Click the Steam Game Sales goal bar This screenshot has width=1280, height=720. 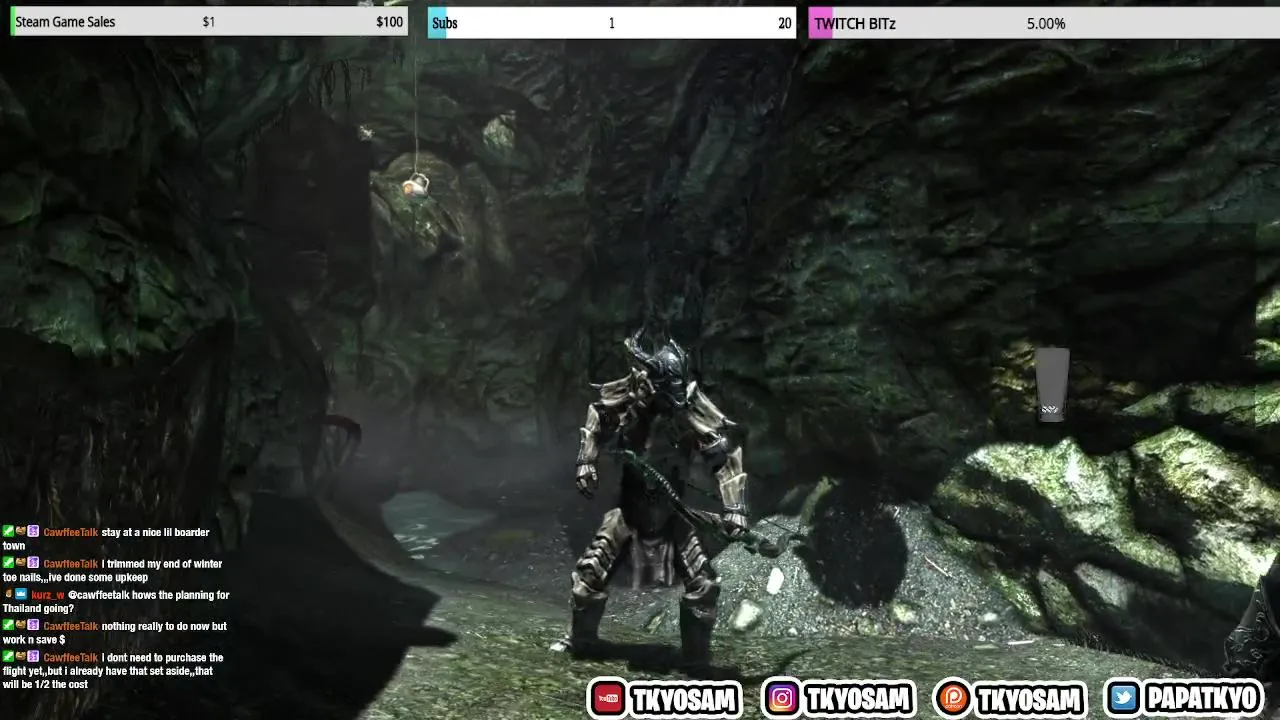point(209,22)
